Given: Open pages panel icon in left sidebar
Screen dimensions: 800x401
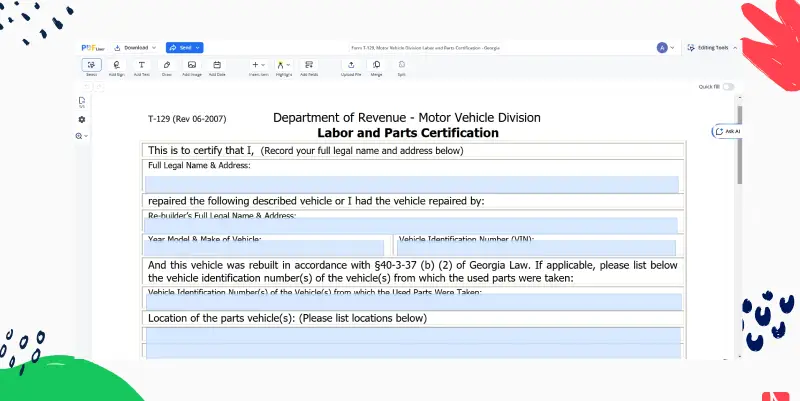Looking at the screenshot, I should click(82, 103).
